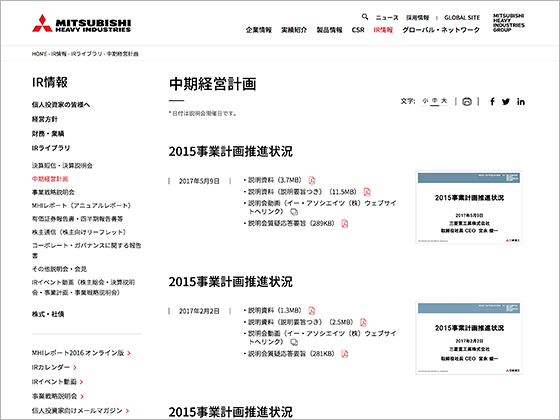Image resolution: width=560 pixels, height=420 pixels.
Task: Click the ニュース header link
Action: (x=387, y=18)
